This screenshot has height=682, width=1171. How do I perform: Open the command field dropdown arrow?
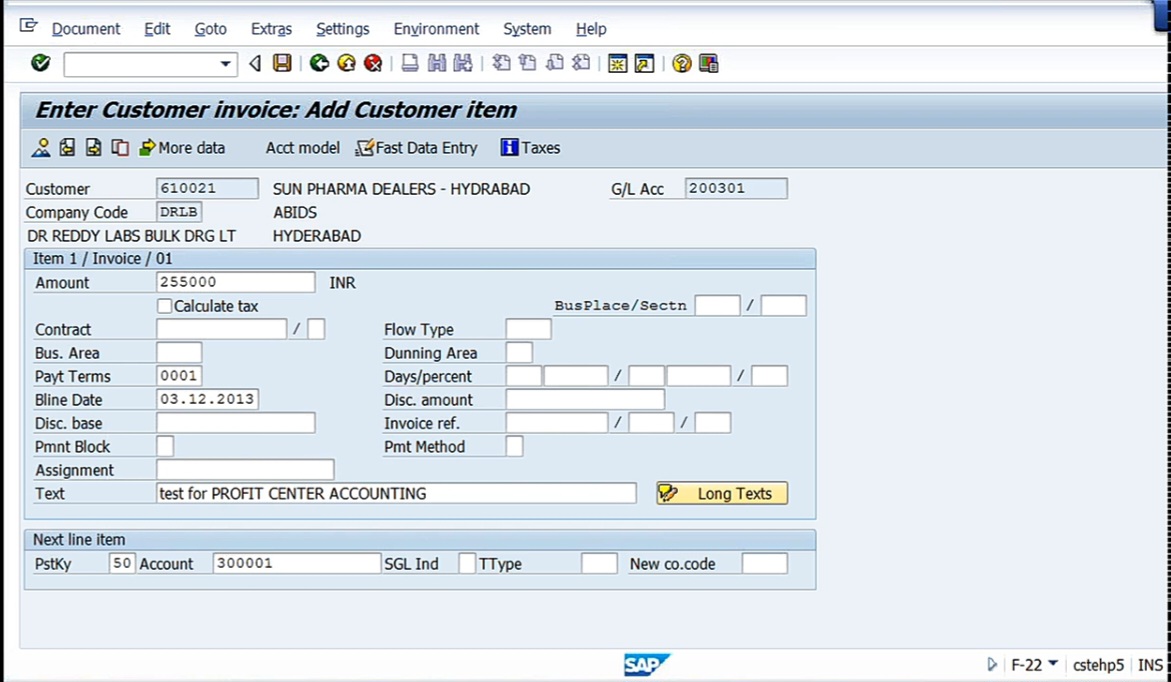click(x=226, y=64)
